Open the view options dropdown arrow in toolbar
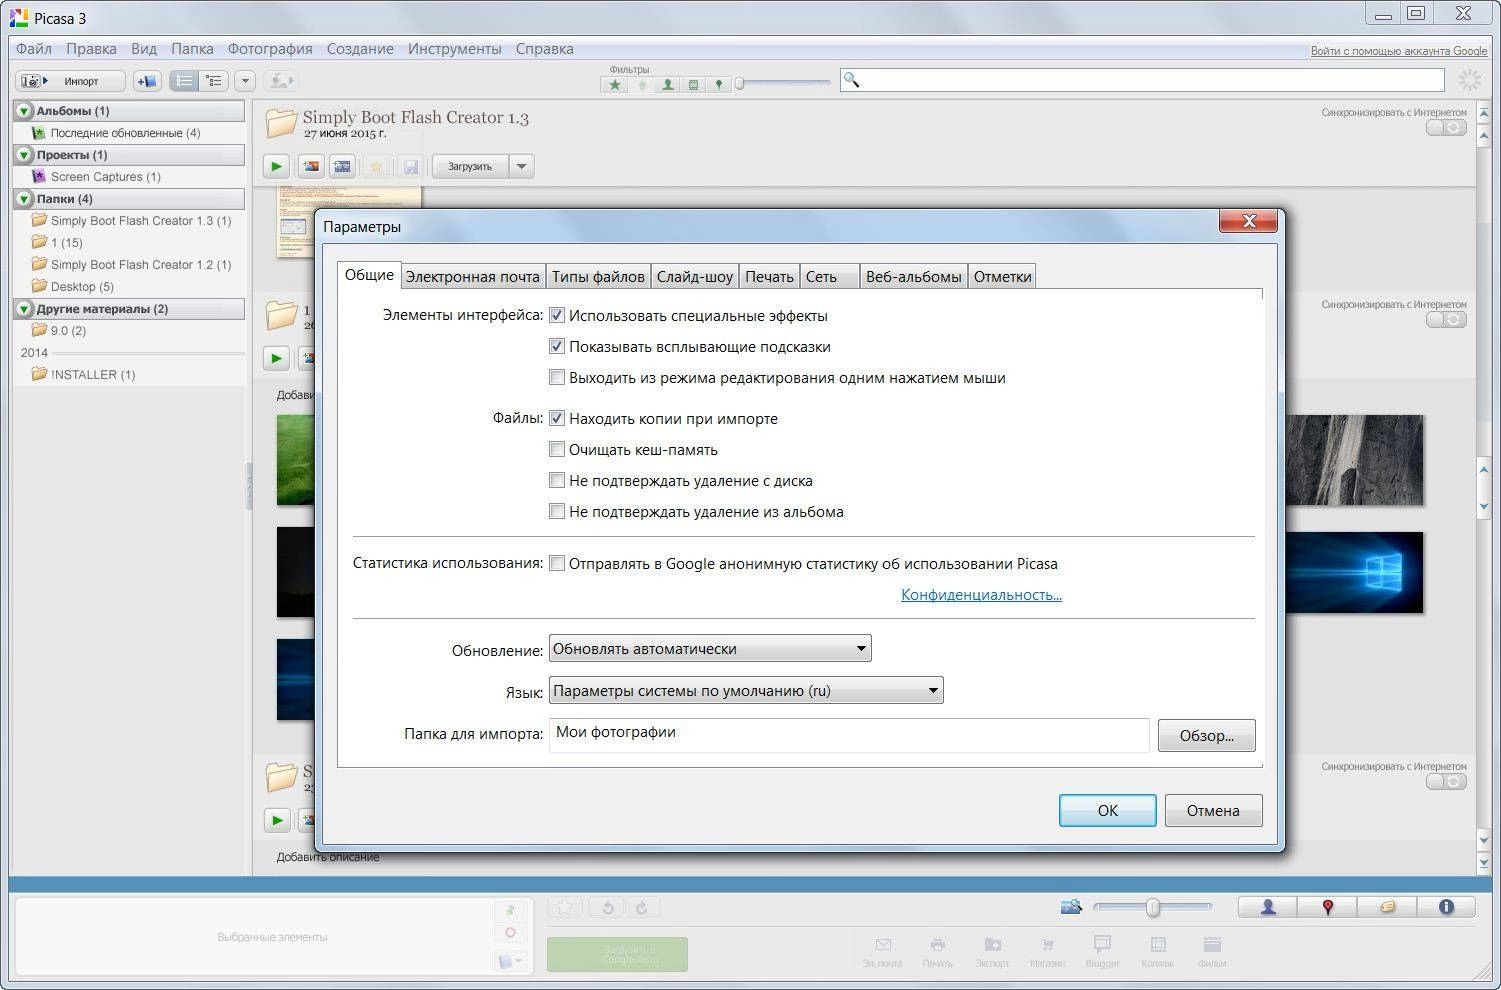 (245, 81)
